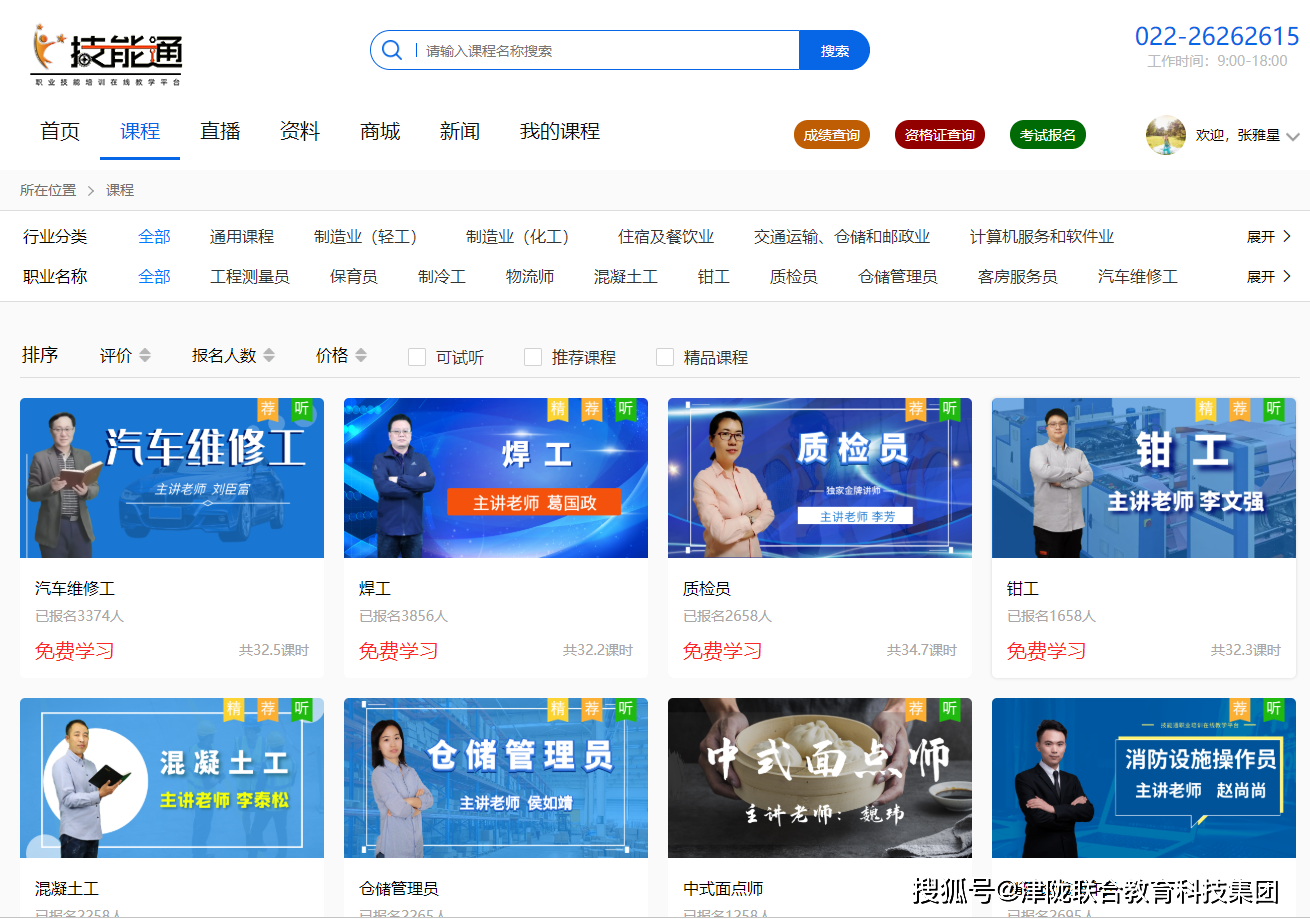Open the 混凝土工 course thumbnail
Image resolution: width=1310 pixels, height=919 pixels.
pos(172,778)
